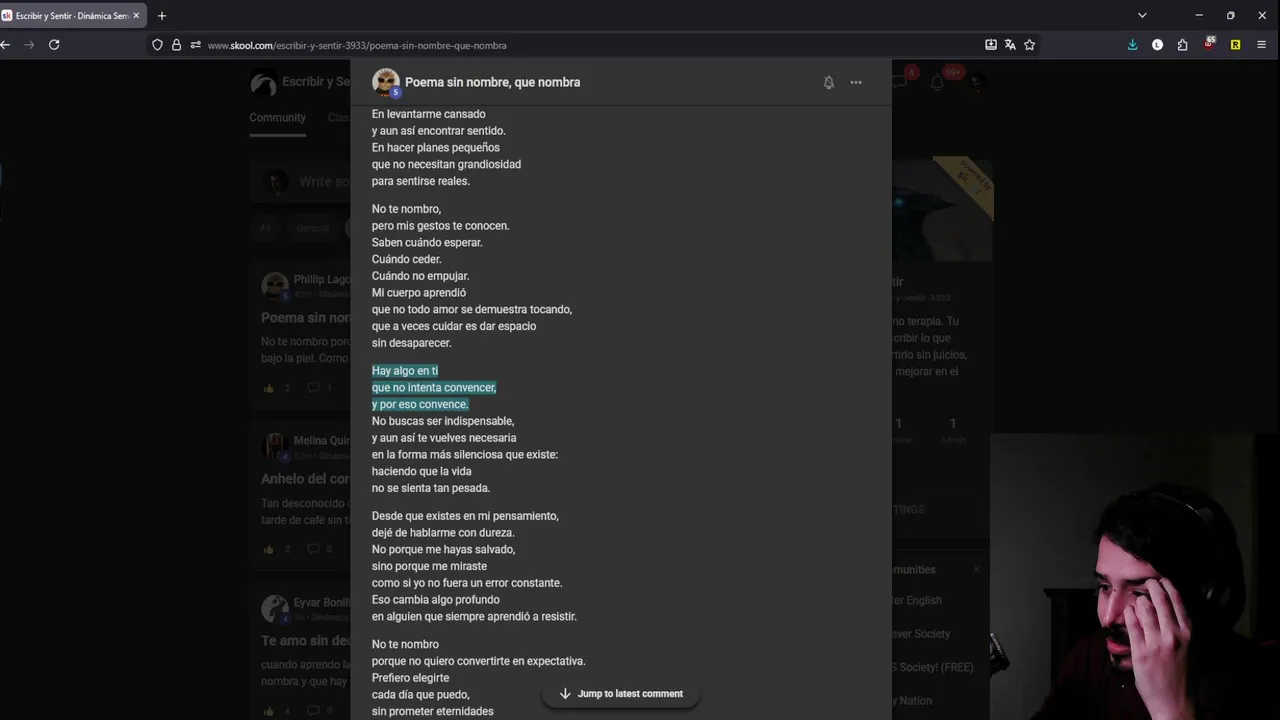Click the tracking protection shield icon
This screenshot has width=1280, height=720.
point(157,45)
